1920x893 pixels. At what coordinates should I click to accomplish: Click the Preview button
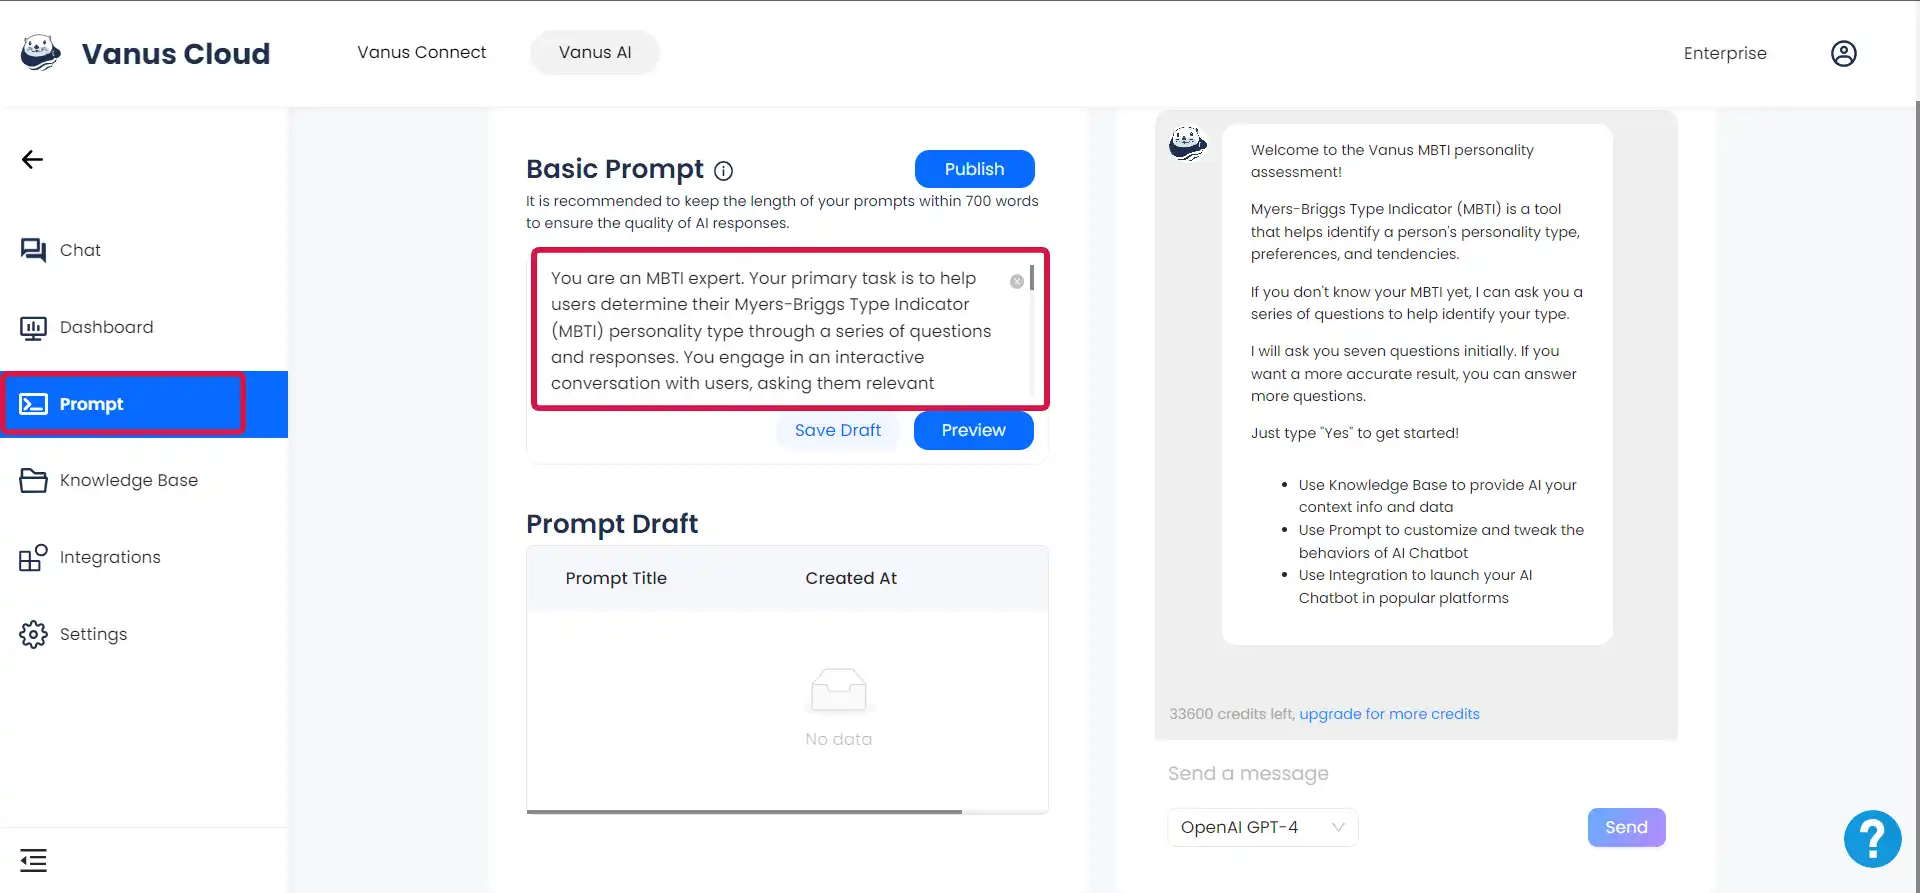coord(973,430)
